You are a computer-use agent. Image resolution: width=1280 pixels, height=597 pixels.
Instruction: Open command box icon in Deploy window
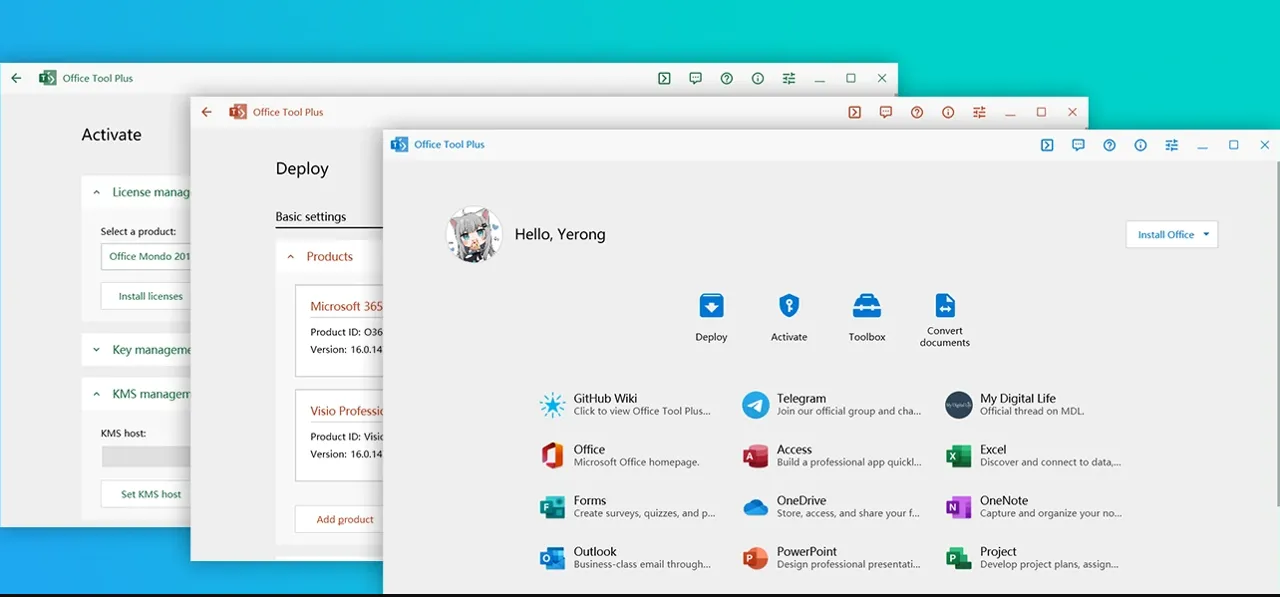[854, 112]
